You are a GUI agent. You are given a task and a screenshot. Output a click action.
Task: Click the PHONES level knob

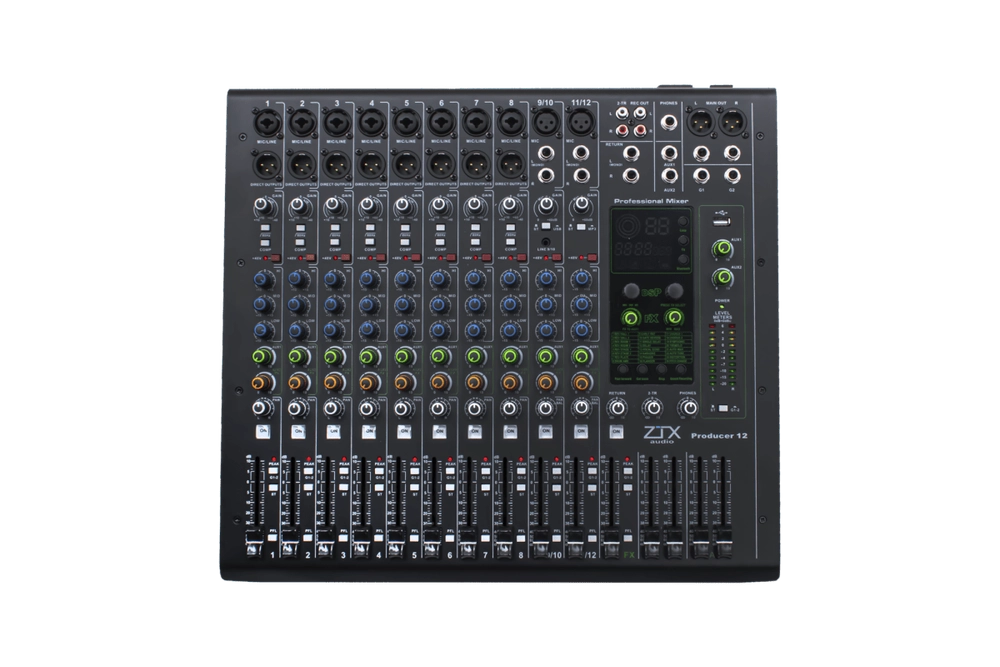(688, 408)
